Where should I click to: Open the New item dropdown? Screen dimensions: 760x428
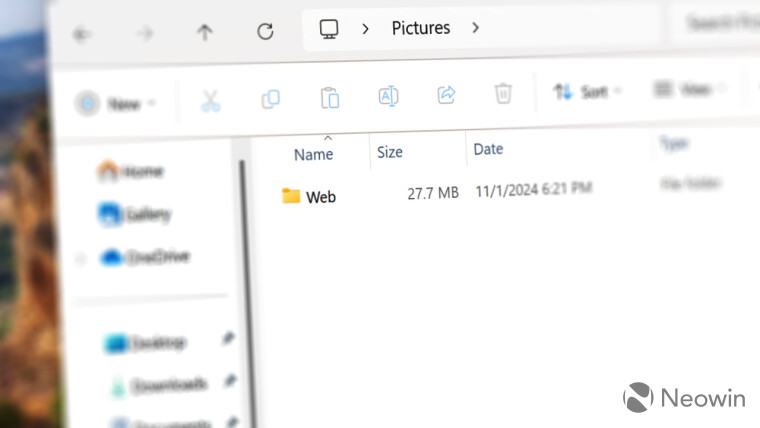click(116, 103)
